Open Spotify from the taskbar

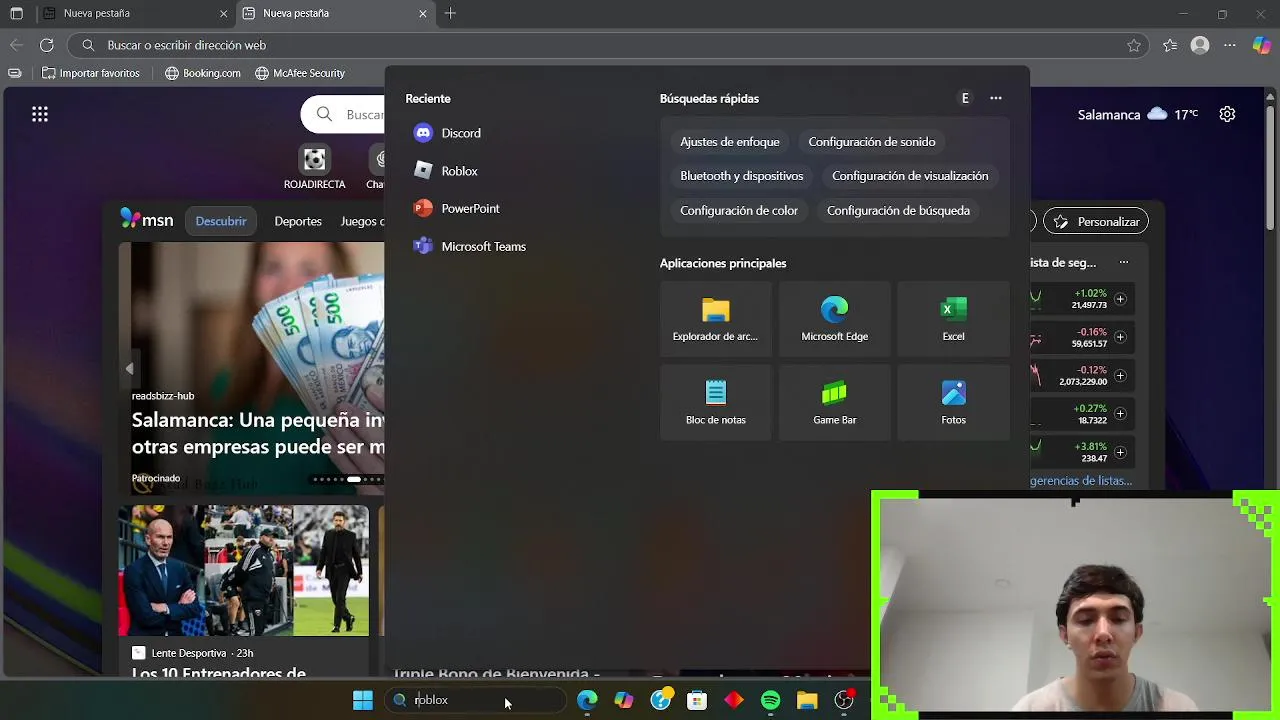[x=770, y=700]
